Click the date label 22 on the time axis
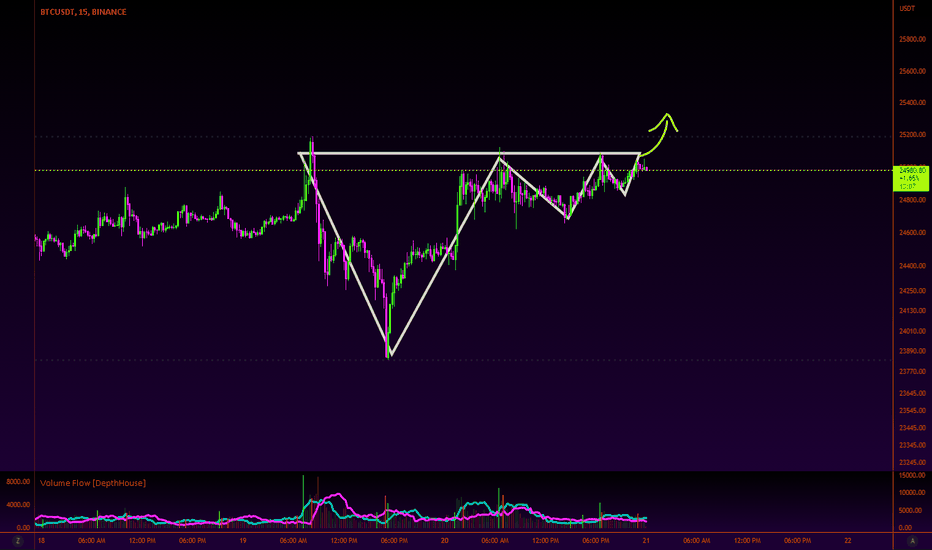Screen dimensions: 932x550 (848, 540)
